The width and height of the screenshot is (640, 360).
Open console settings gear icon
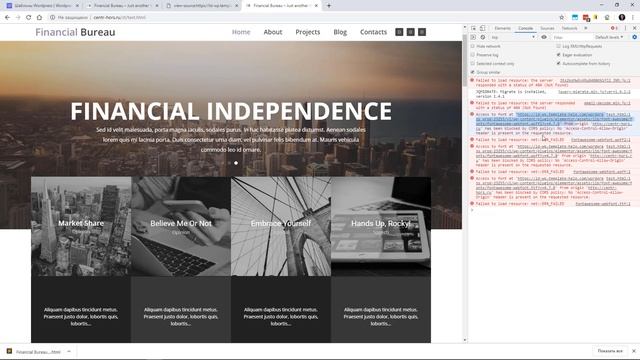pyautogui.click(x=634, y=37)
